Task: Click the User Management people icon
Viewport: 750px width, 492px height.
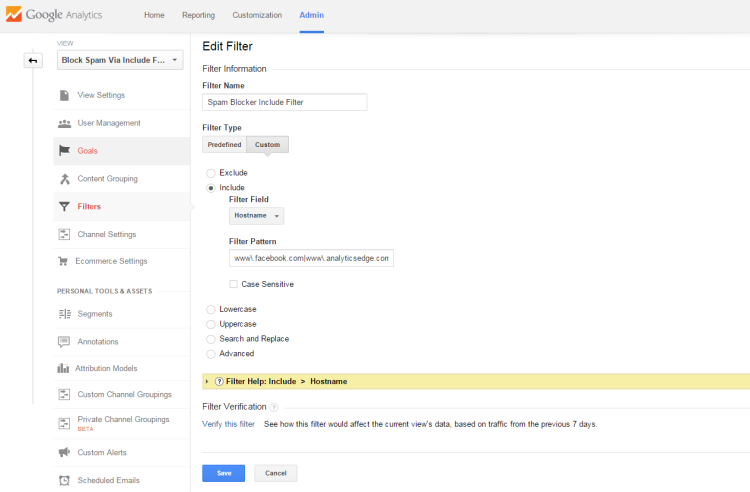Action: [x=64, y=123]
